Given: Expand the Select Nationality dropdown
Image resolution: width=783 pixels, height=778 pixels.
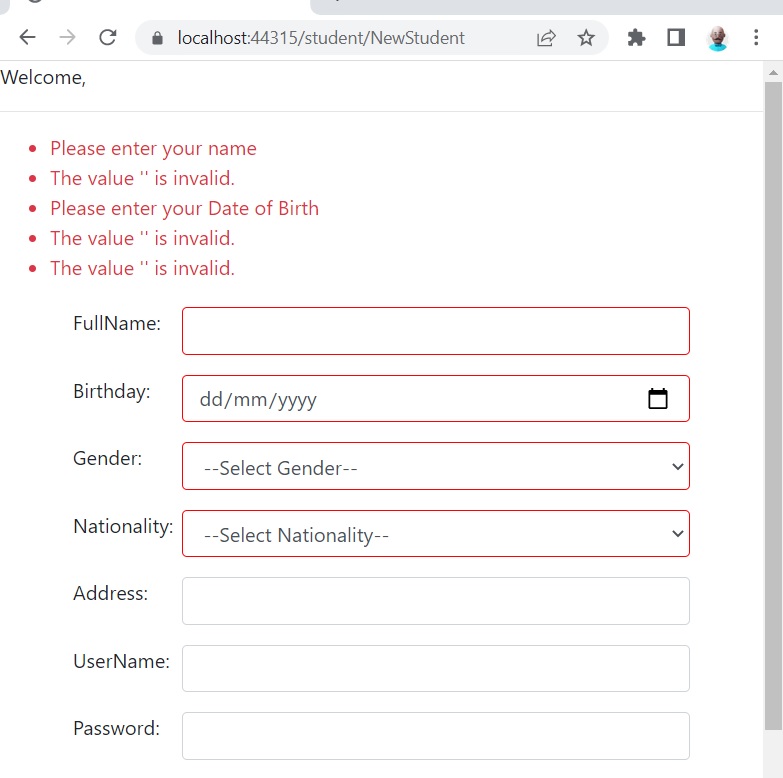Looking at the screenshot, I should [x=435, y=533].
